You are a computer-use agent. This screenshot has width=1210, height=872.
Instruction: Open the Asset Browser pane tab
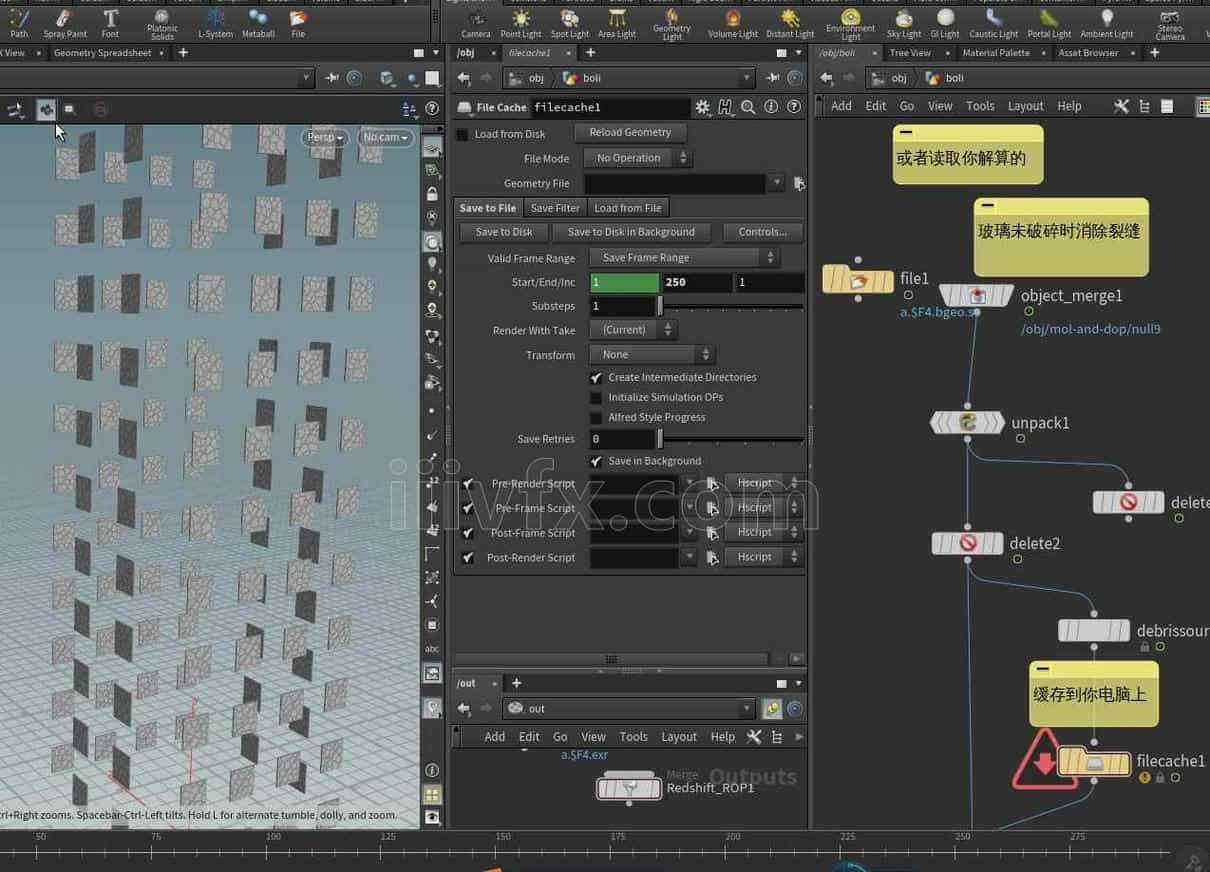1088,53
